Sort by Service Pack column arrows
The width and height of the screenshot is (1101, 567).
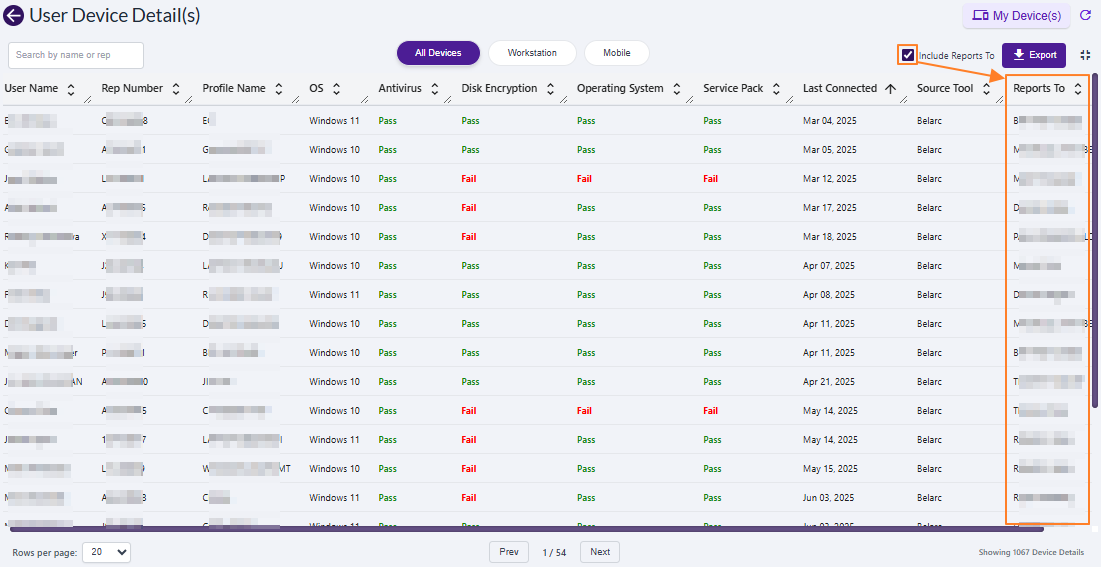(776, 89)
